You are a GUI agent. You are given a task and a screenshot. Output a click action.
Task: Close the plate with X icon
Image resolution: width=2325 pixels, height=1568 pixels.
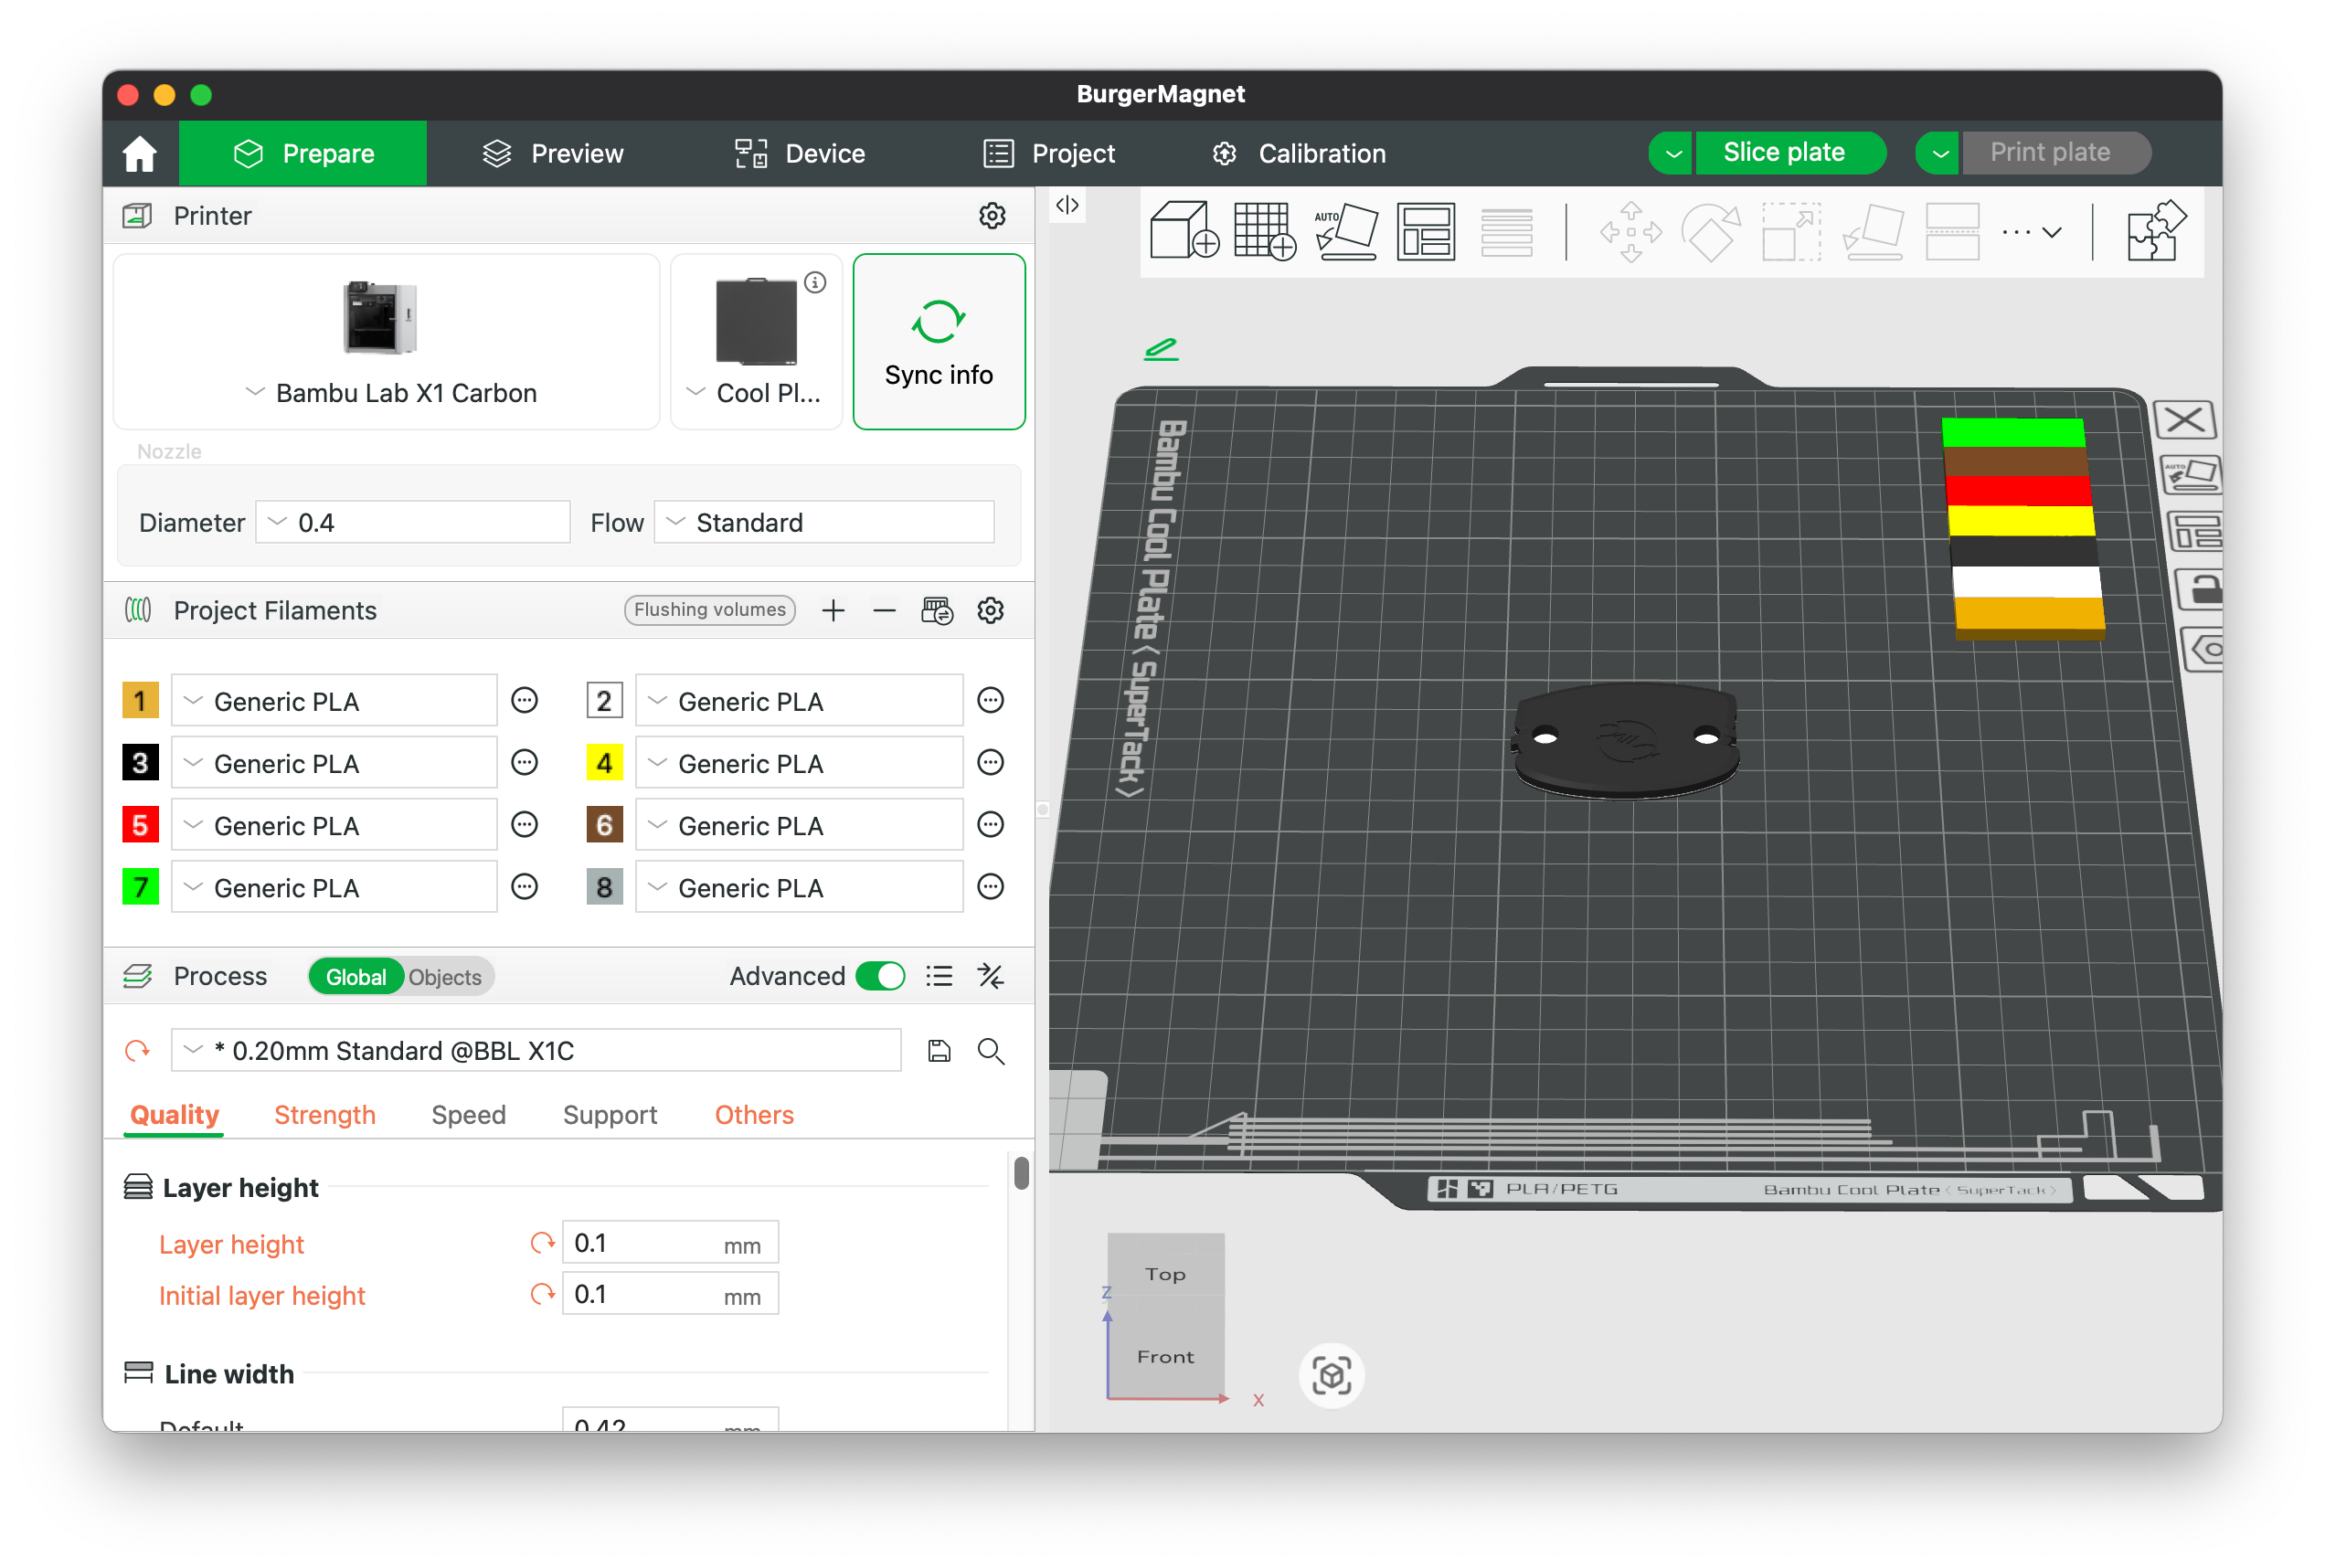tap(2184, 419)
